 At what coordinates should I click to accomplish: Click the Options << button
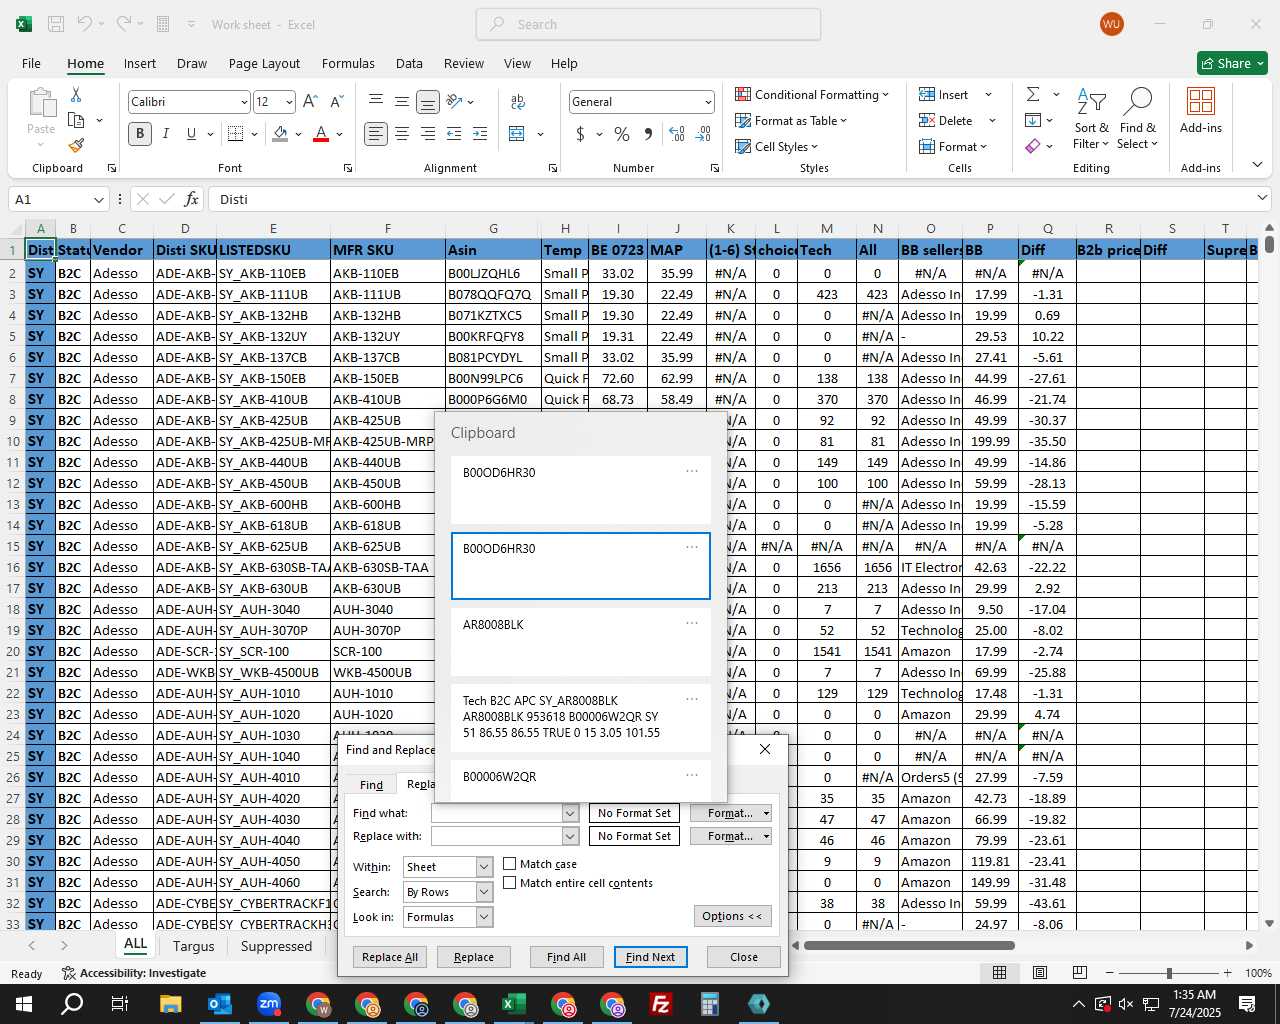pyautogui.click(x=732, y=916)
